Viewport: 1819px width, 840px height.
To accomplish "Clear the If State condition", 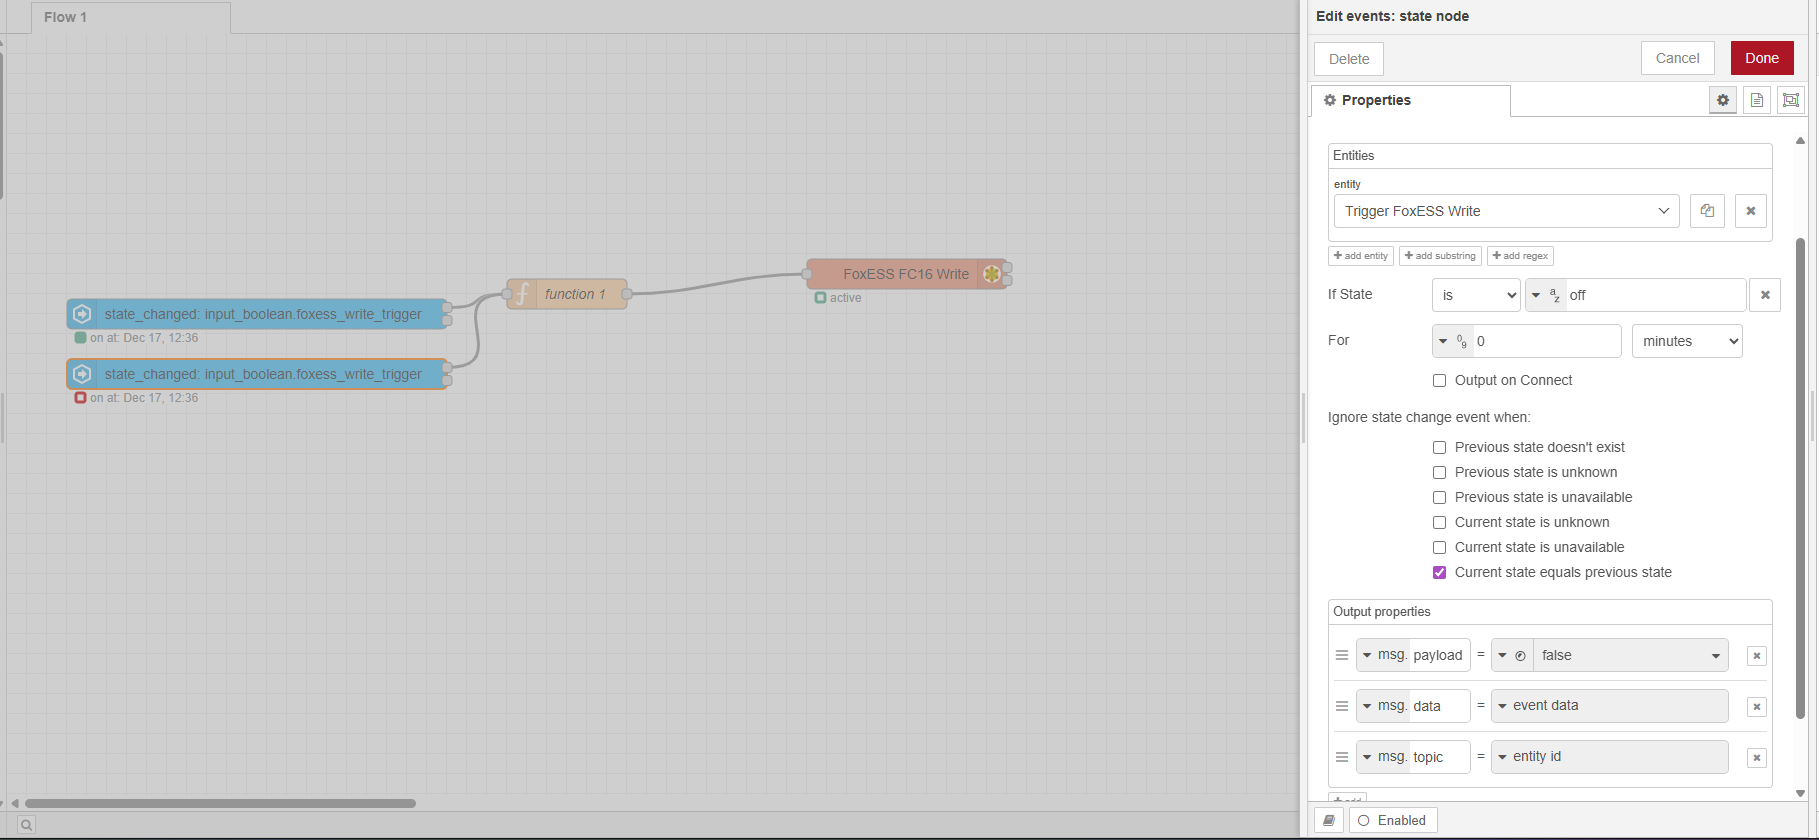I will pos(1765,295).
